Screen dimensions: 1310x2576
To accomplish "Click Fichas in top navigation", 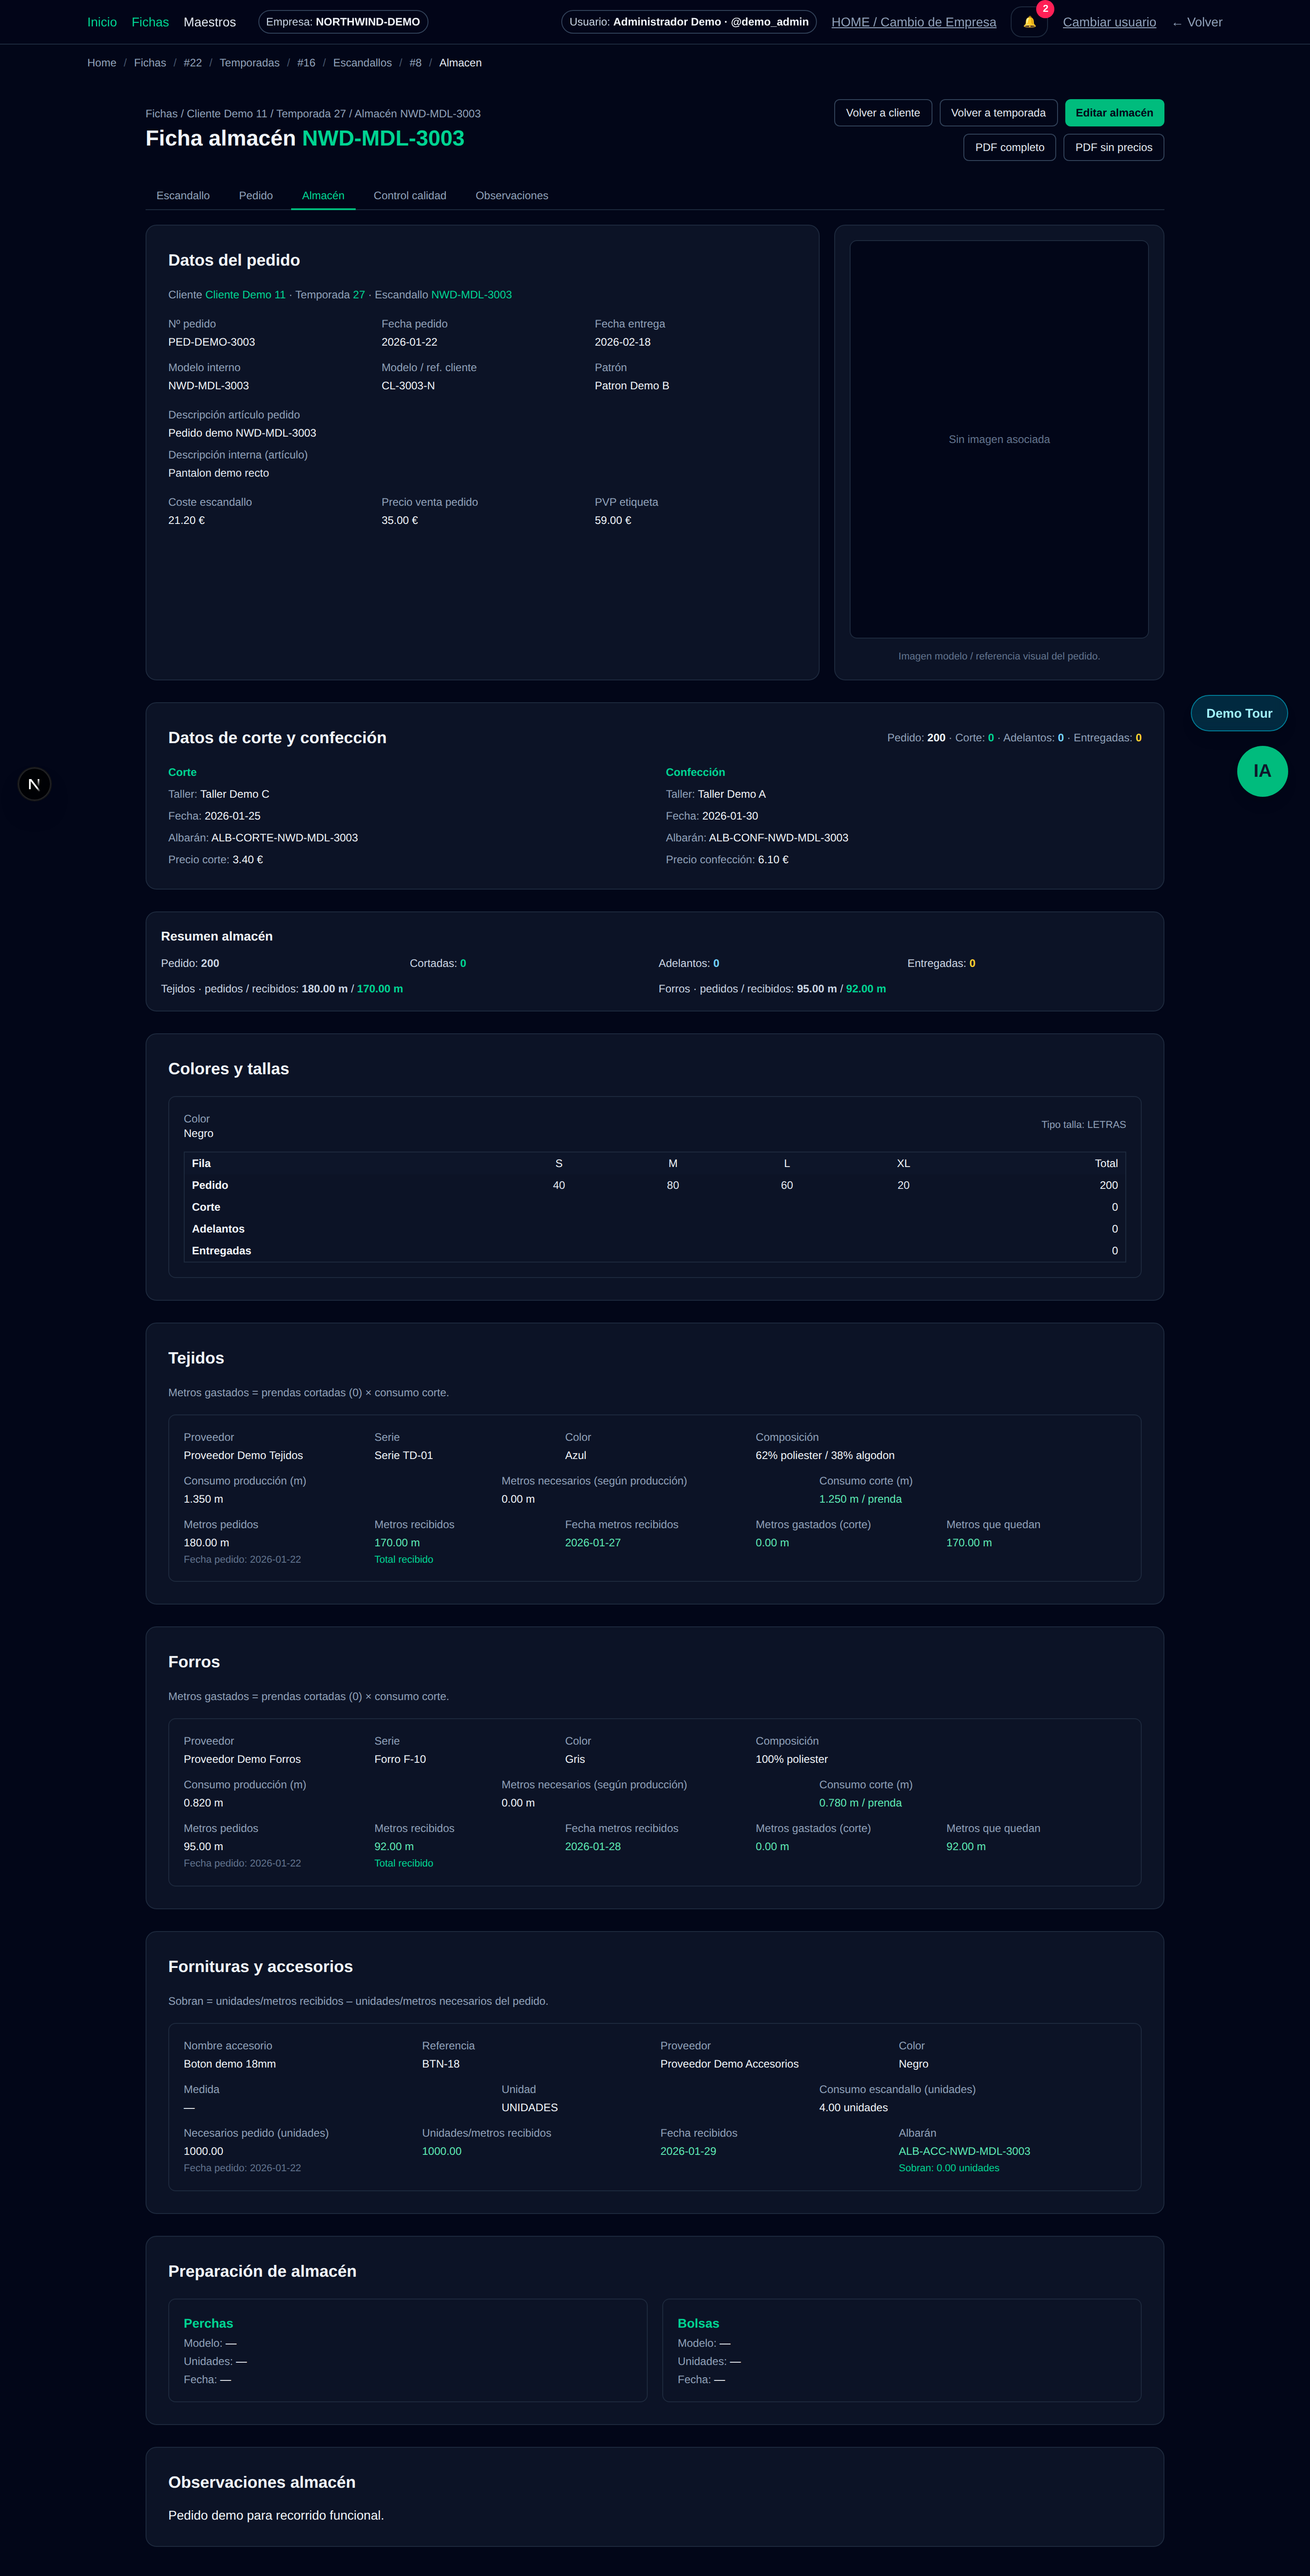I will pos(150,22).
